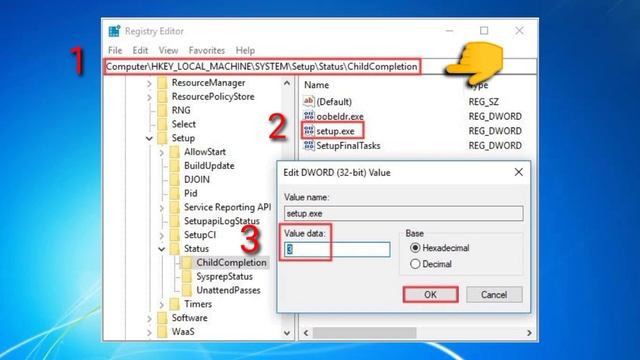Click the Select key folder icon
Image resolution: width=640 pixels, height=360 pixels.
click(x=162, y=124)
